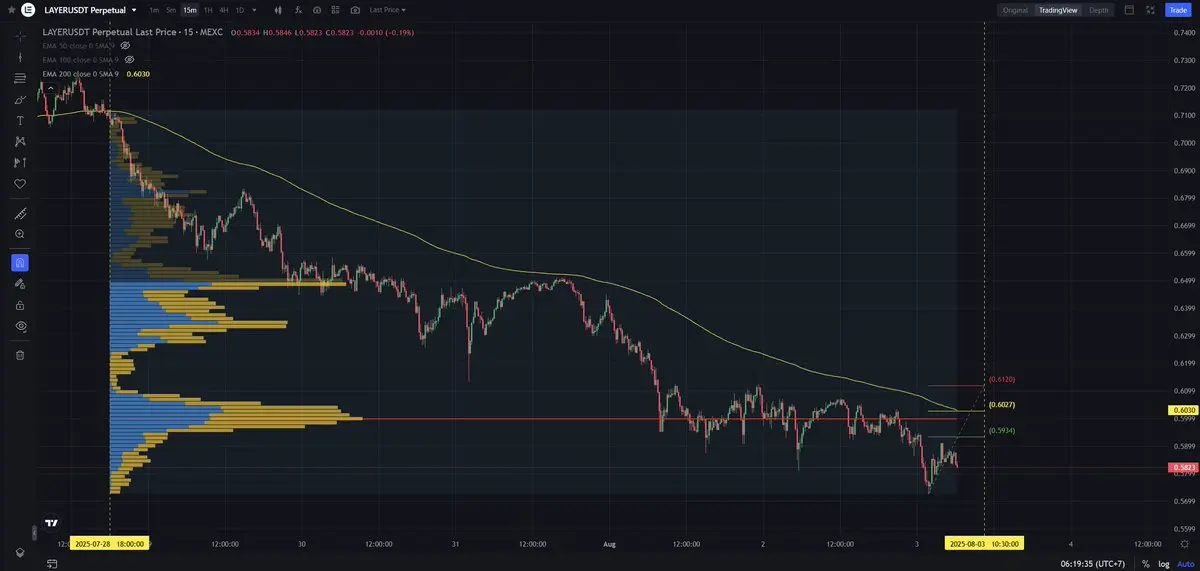
Task: Open the chart layout grid icon
Action: pyautogui.click(x=336, y=10)
